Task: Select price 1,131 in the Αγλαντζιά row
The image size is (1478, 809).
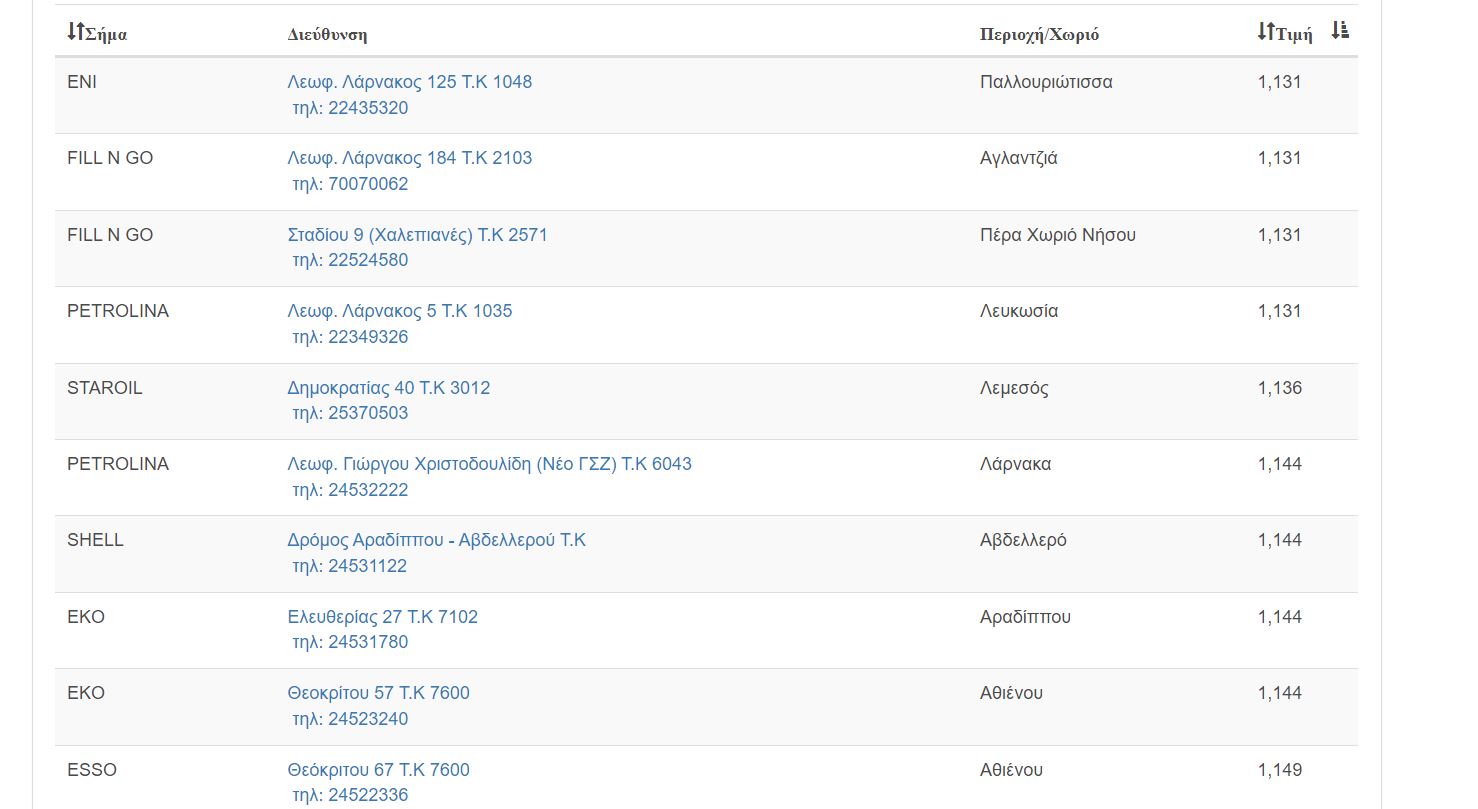Action: click(1279, 158)
